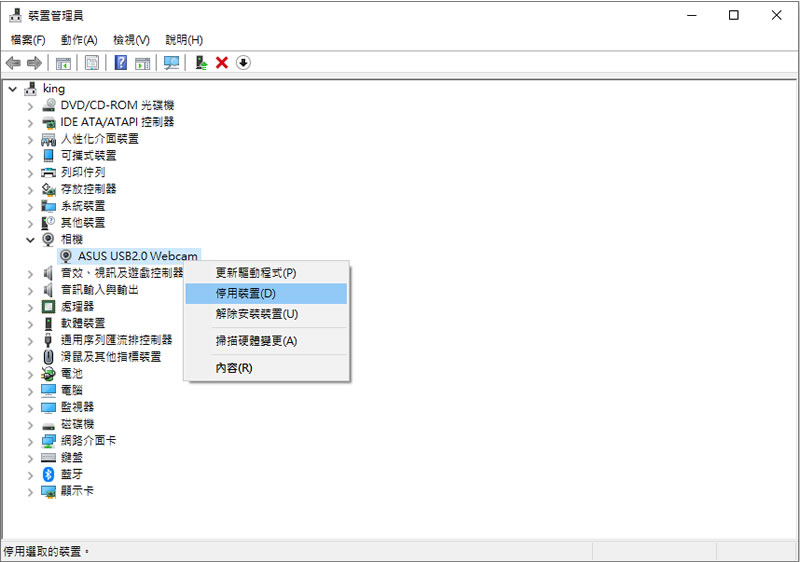Click the blue question mark help icon
The height and width of the screenshot is (562, 800).
(120, 63)
